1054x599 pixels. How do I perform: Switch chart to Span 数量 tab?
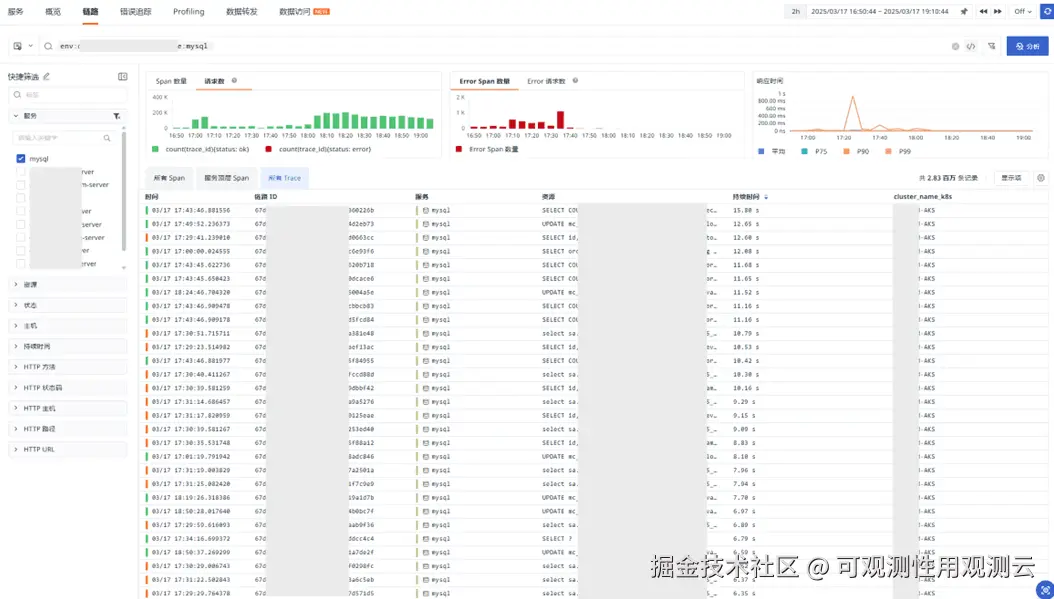coord(171,81)
